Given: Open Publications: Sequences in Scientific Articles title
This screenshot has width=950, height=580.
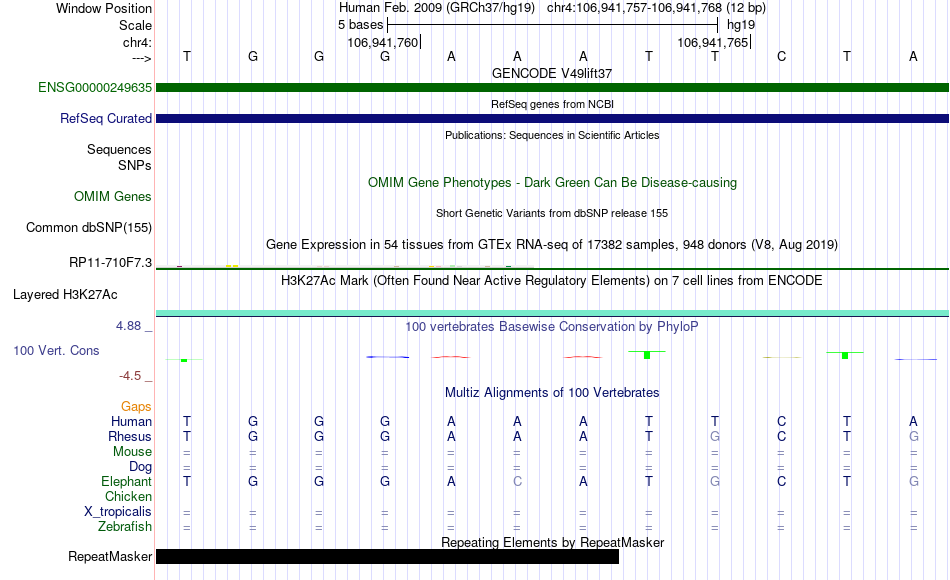Looking at the screenshot, I should (x=552, y=135).
